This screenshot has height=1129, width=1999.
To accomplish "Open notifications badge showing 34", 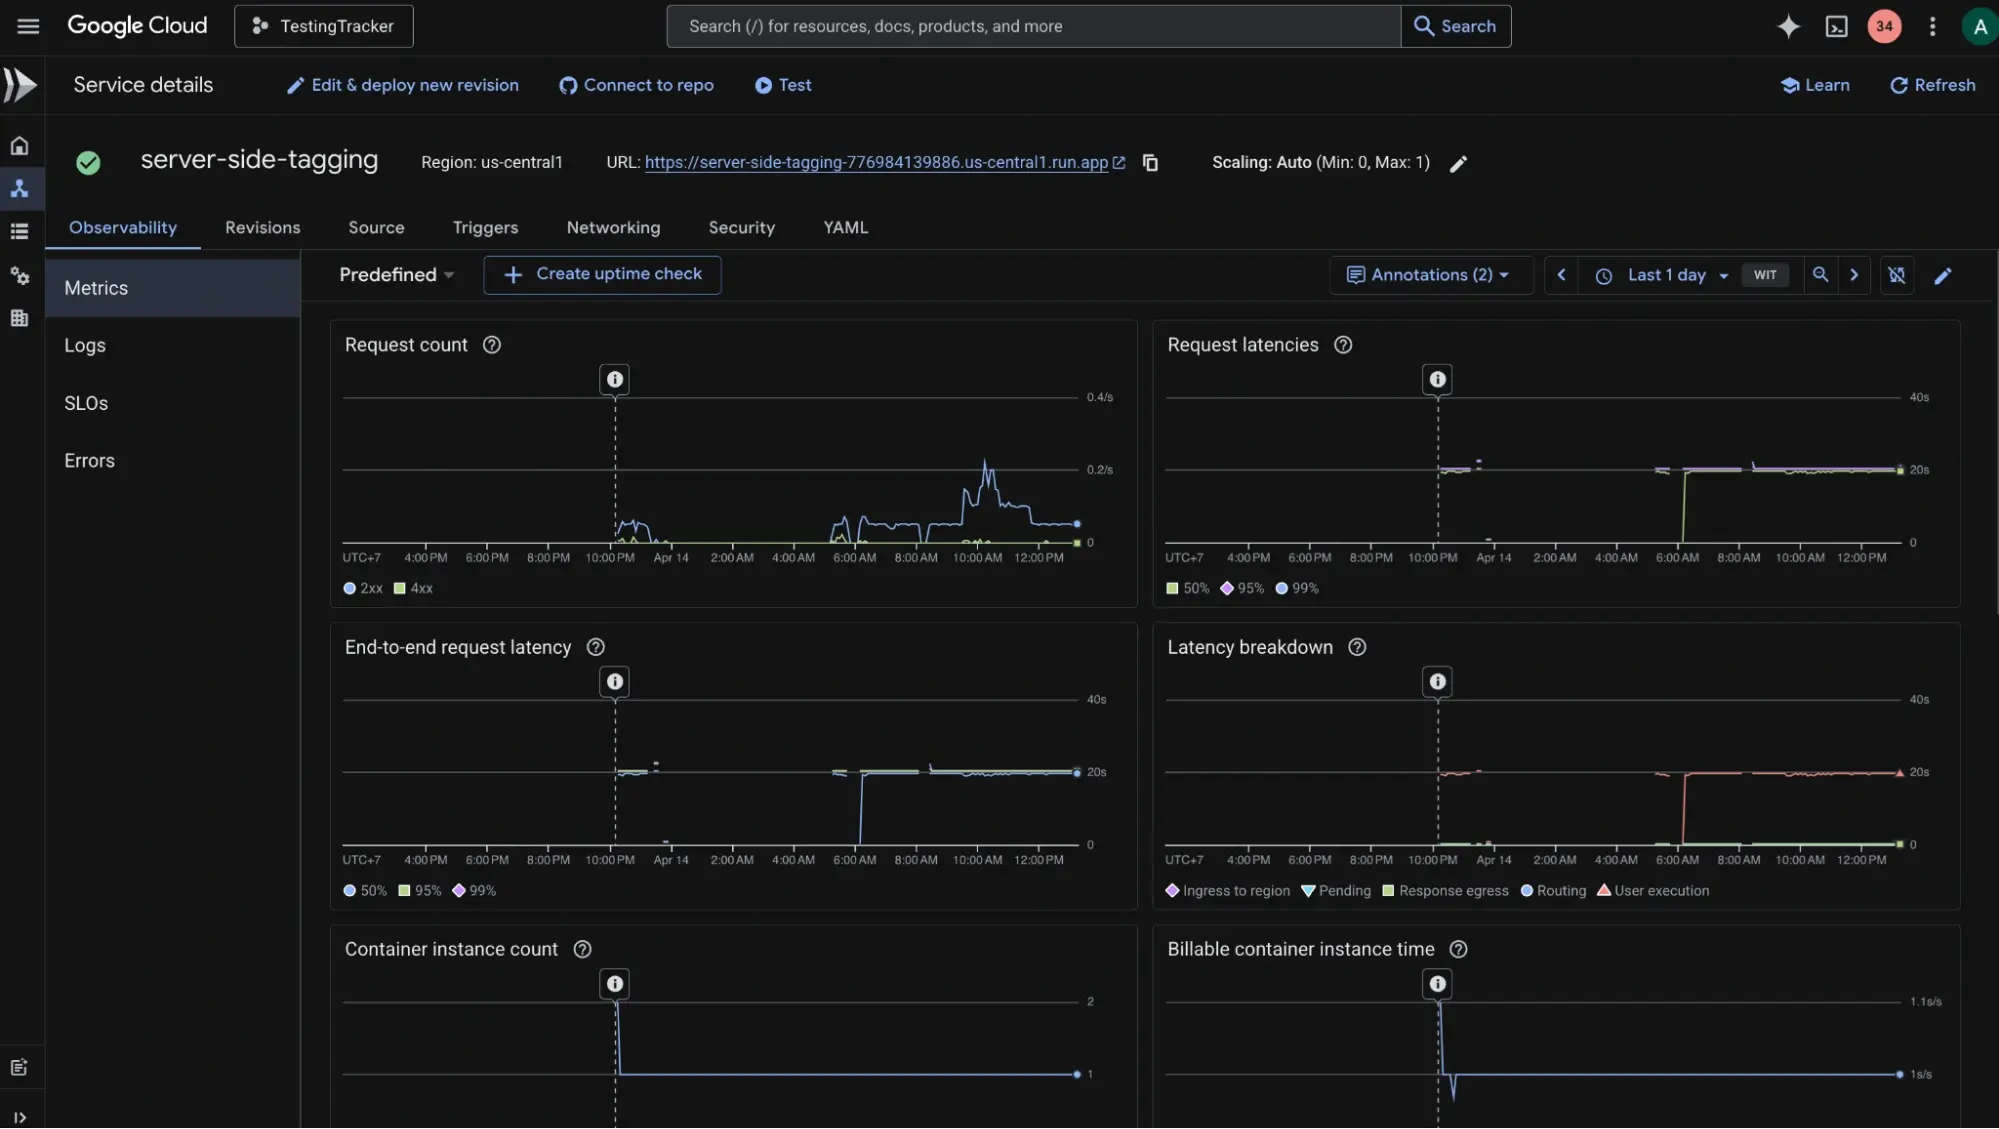I will coord(1884,26).
